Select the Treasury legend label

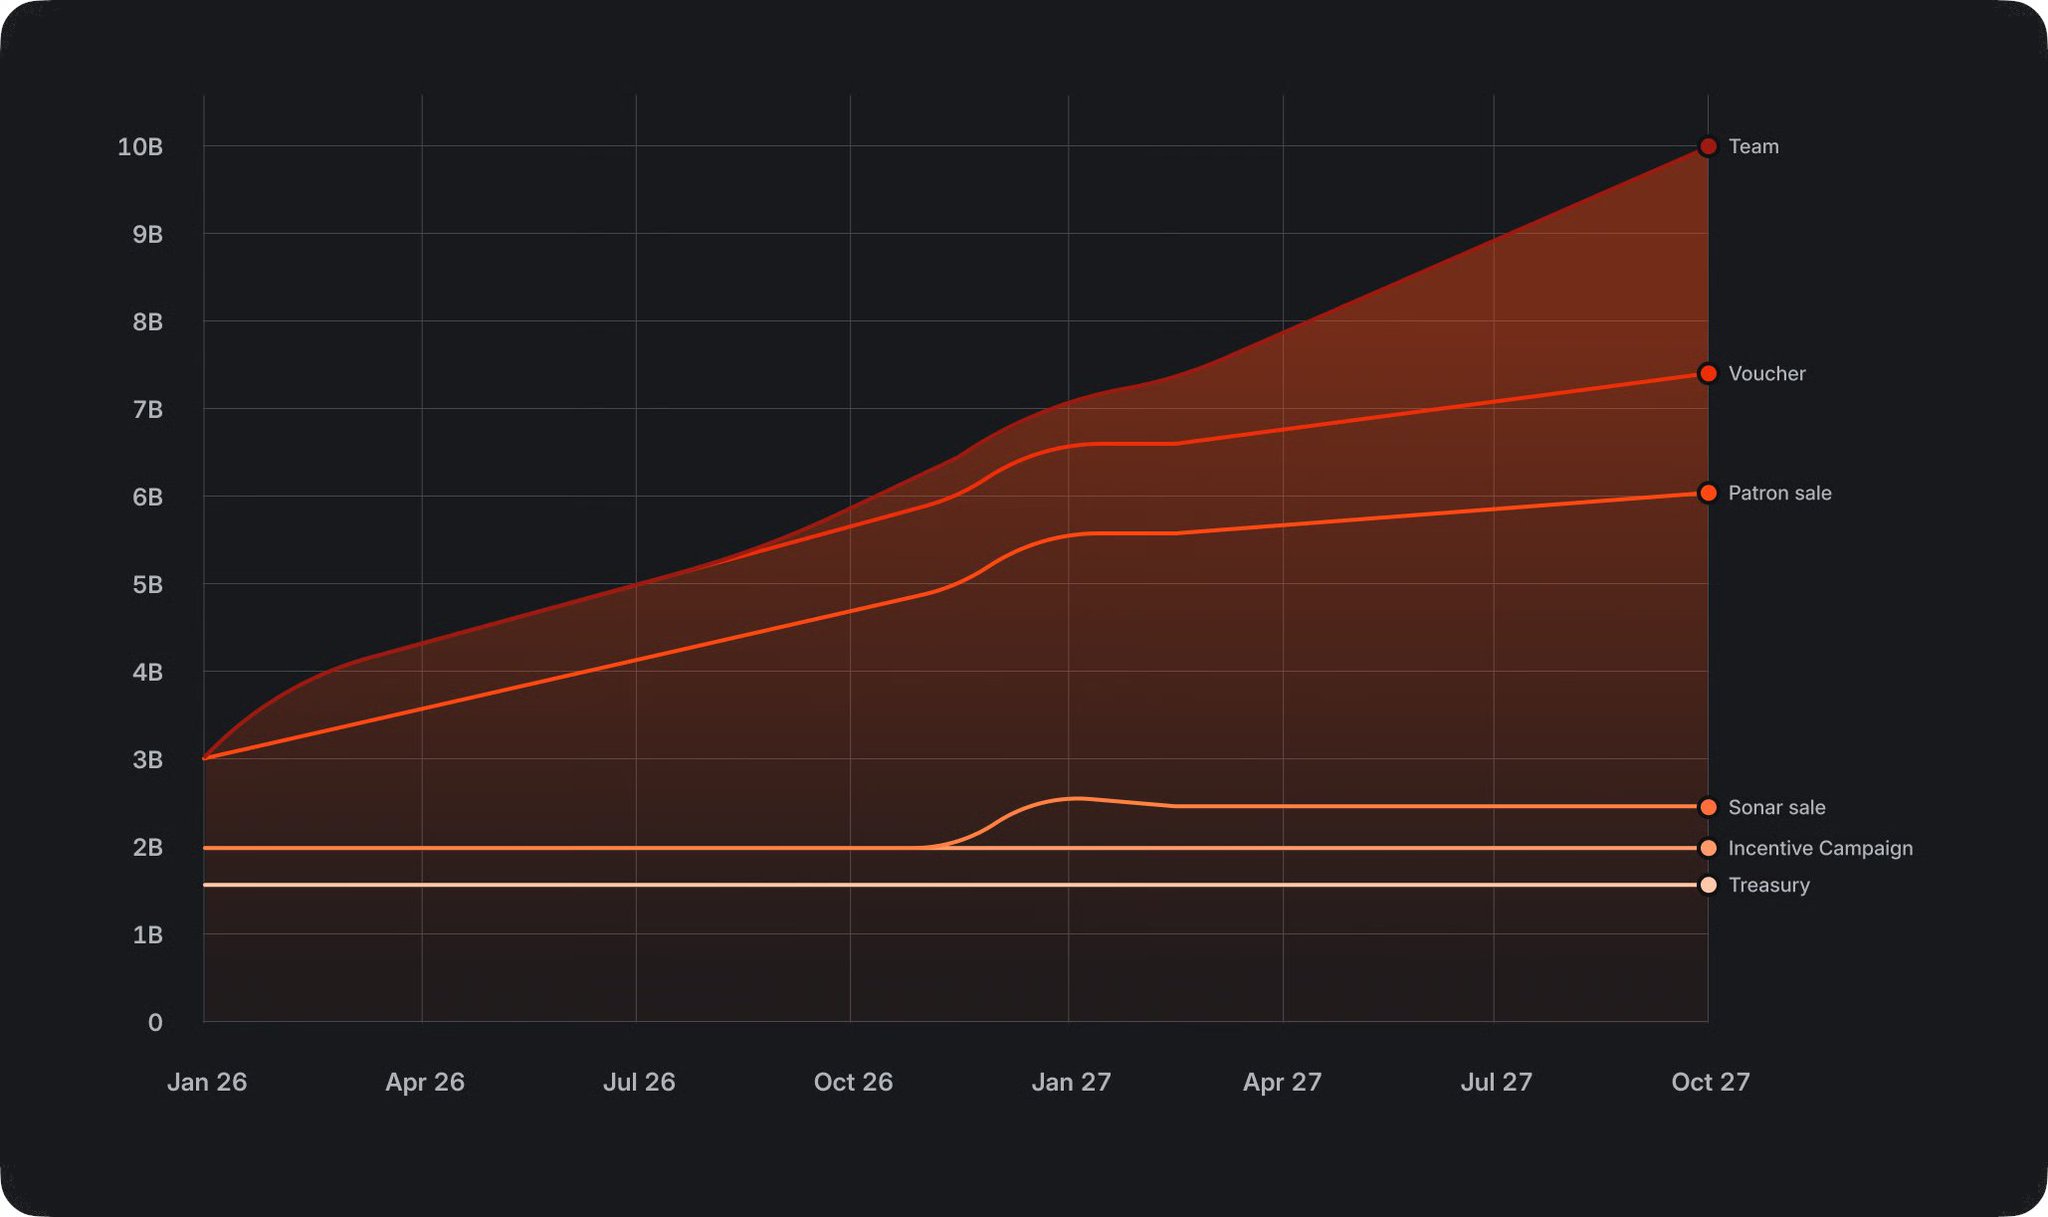[1768, 885]
